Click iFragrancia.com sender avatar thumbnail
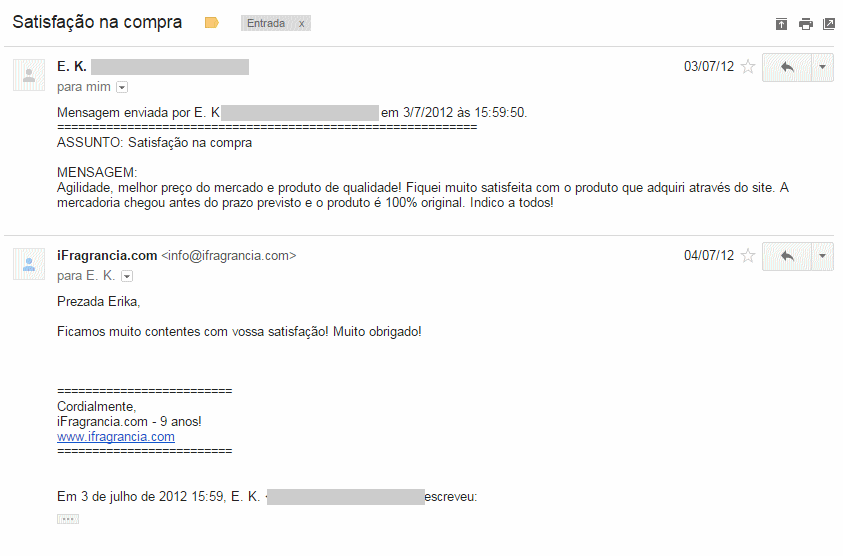Image resolution: width=843 pixels, height=556 pixels. (29, 264)
